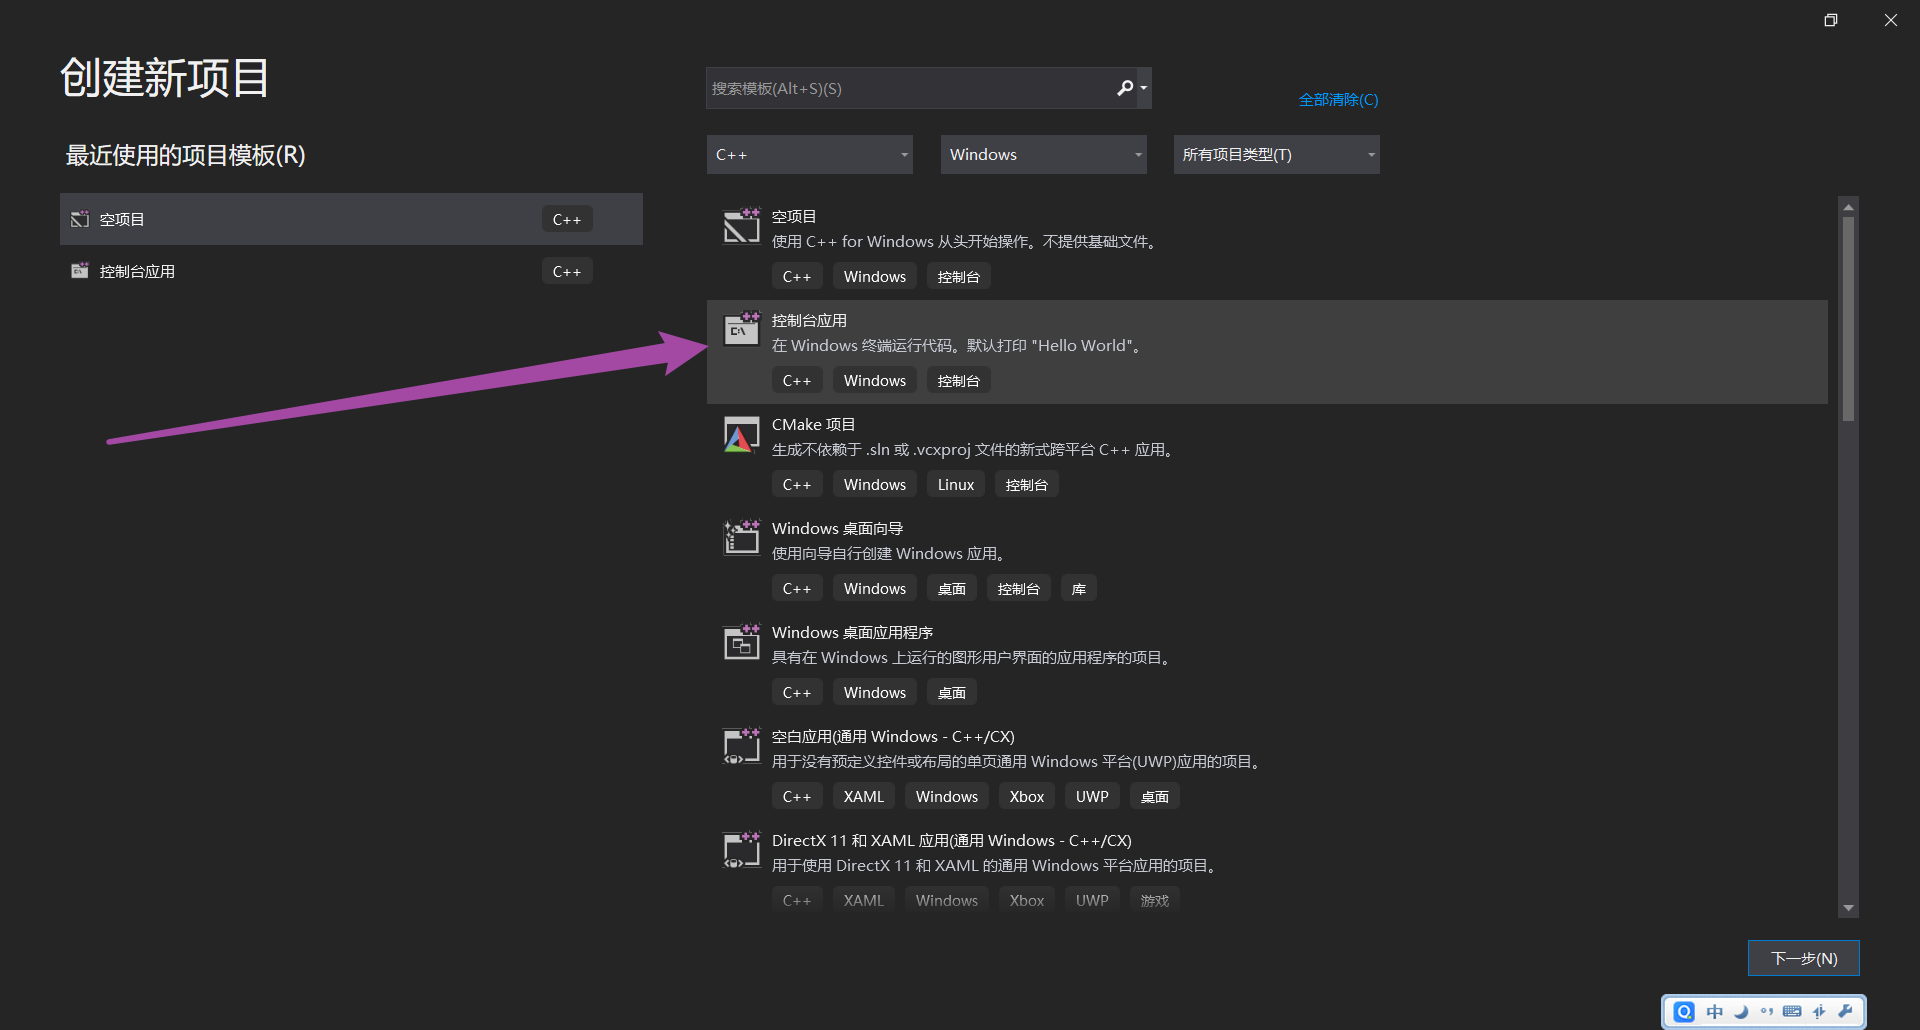Viewport: 1920px width, 1030px height.
Task: Open the C++ language filter dropdown
Action: click(810, 154)
